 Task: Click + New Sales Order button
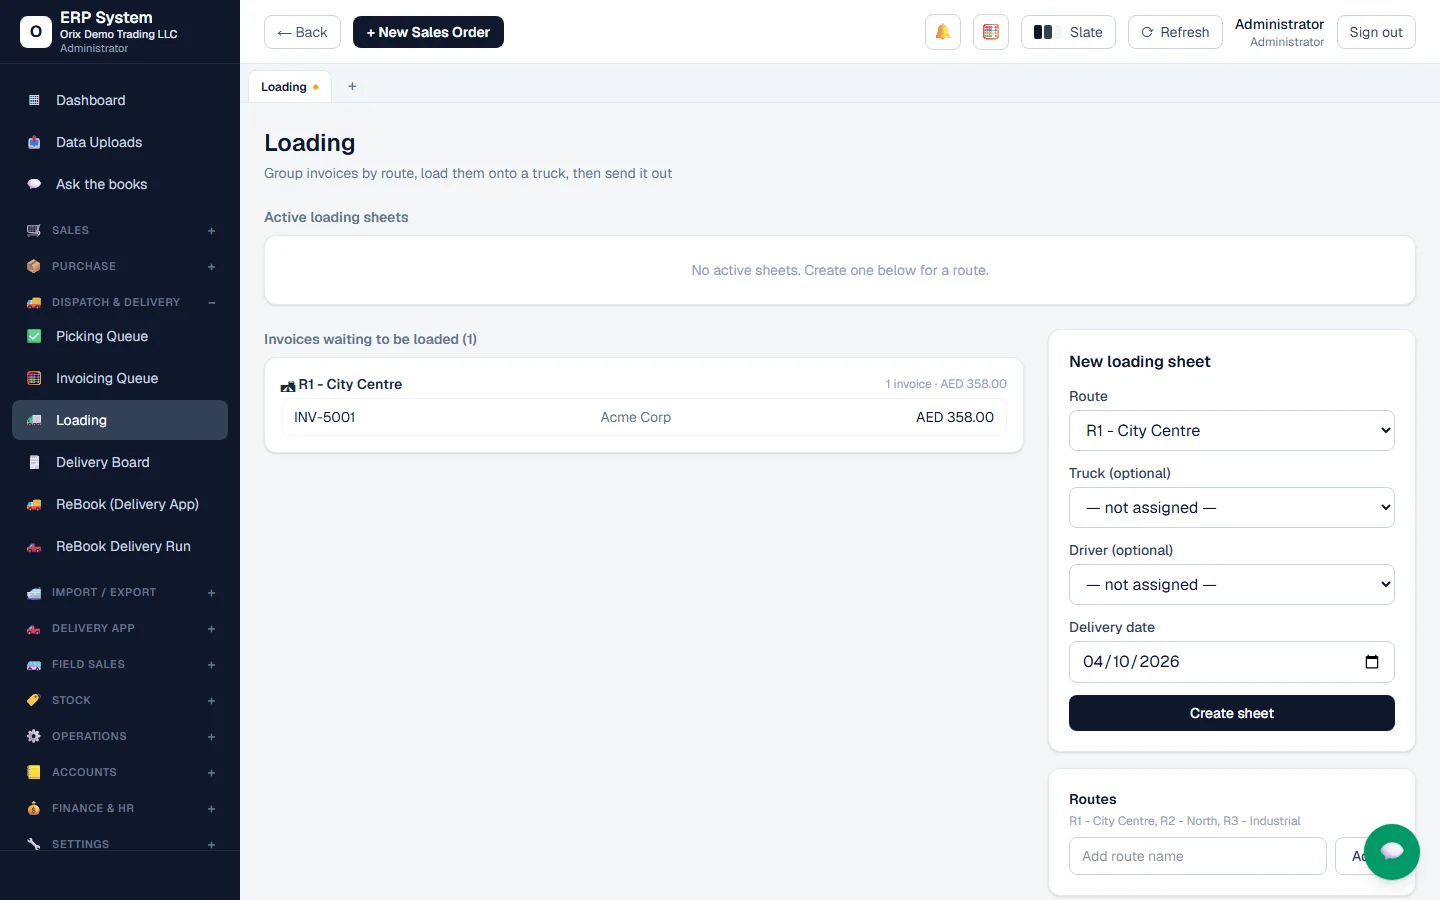428,32
